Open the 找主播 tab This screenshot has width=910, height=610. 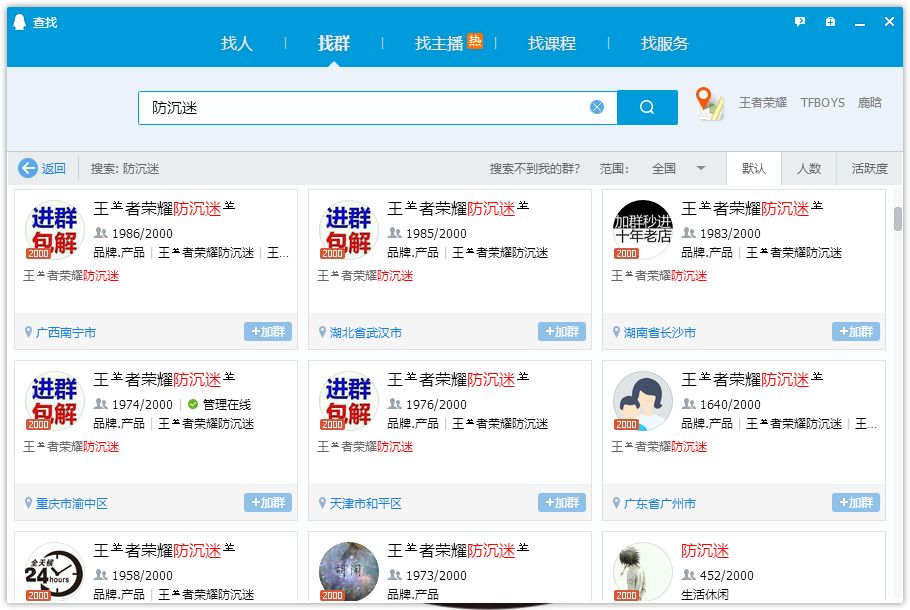(x=439, y=43)
